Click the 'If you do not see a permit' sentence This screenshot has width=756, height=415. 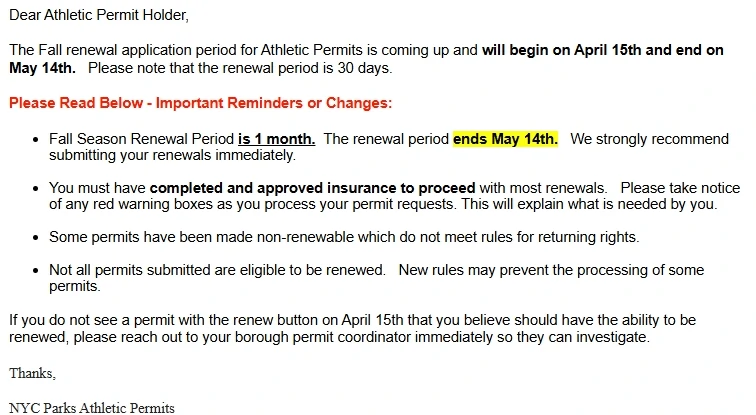(x=352, y=328)
